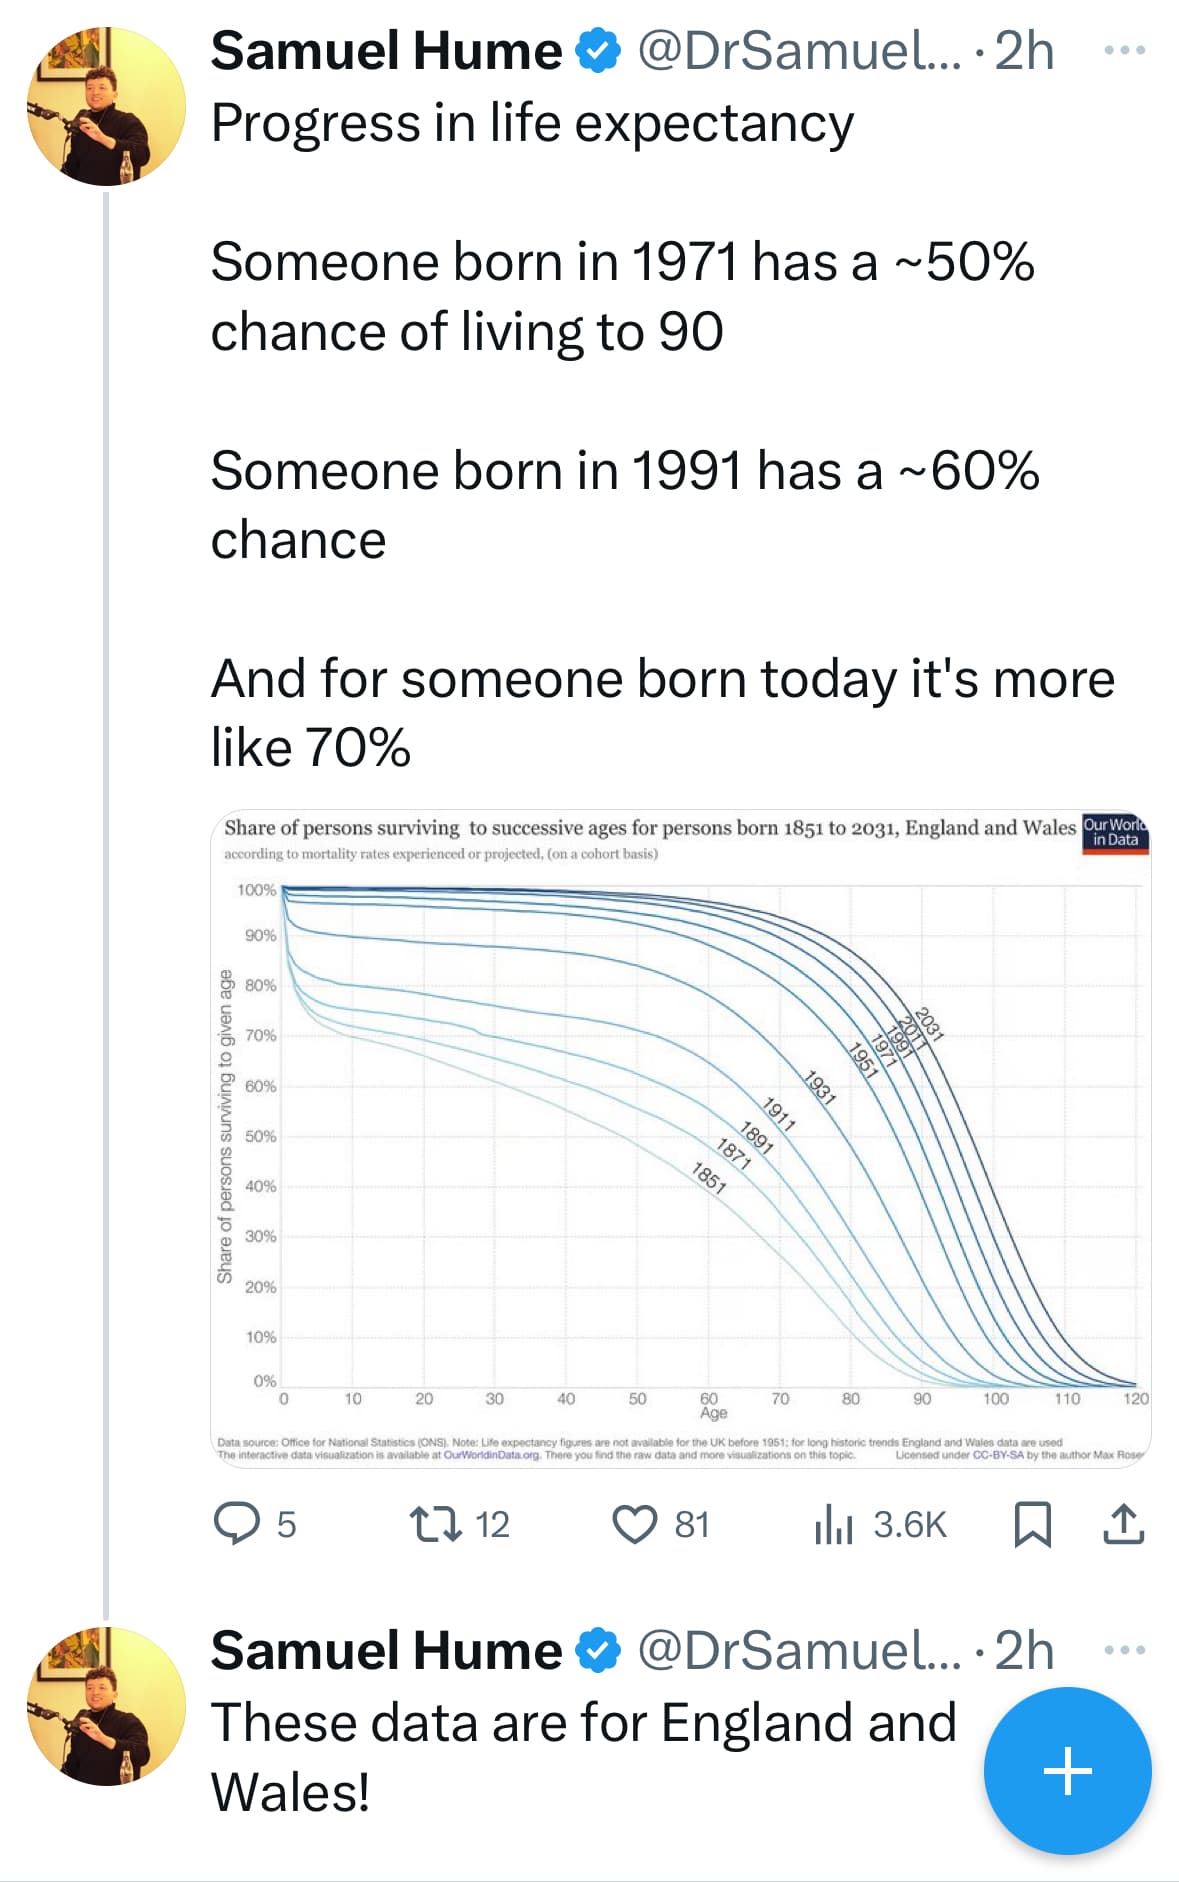This screenshot has width=1179, height=1882.
Task: Open Samuel Hume's avatar on reply tweet
Action: pos(106,1706)
